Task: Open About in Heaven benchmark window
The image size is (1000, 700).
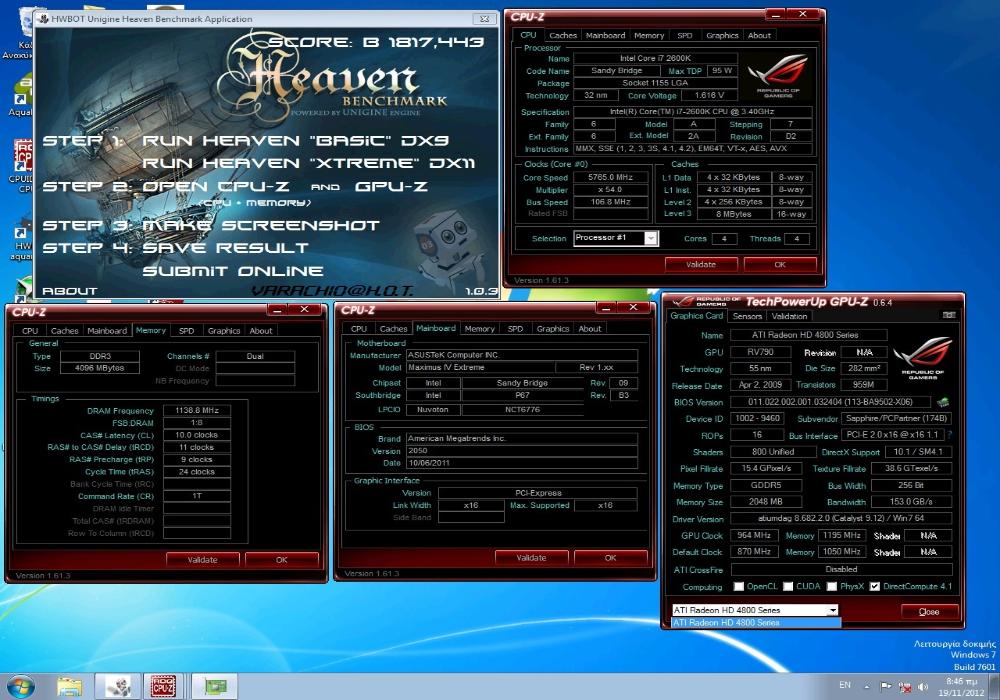Action: click(x=70, y=291)
